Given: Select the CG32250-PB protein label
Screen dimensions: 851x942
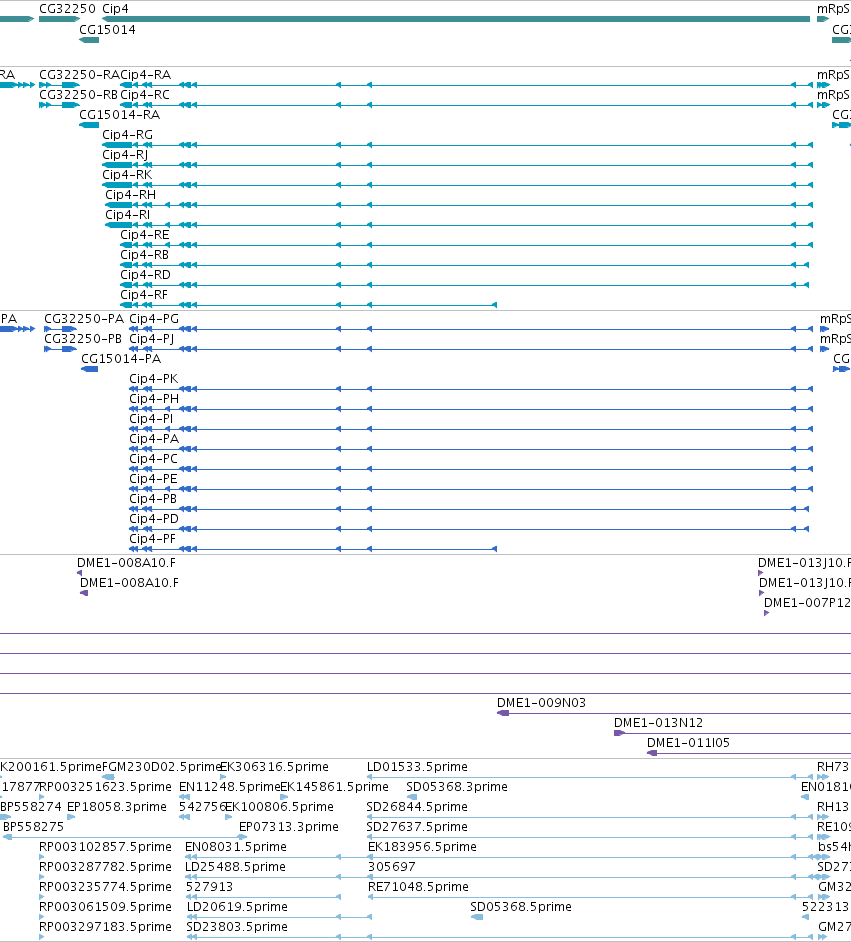Looking at the screenshot, I should (83, 339).
